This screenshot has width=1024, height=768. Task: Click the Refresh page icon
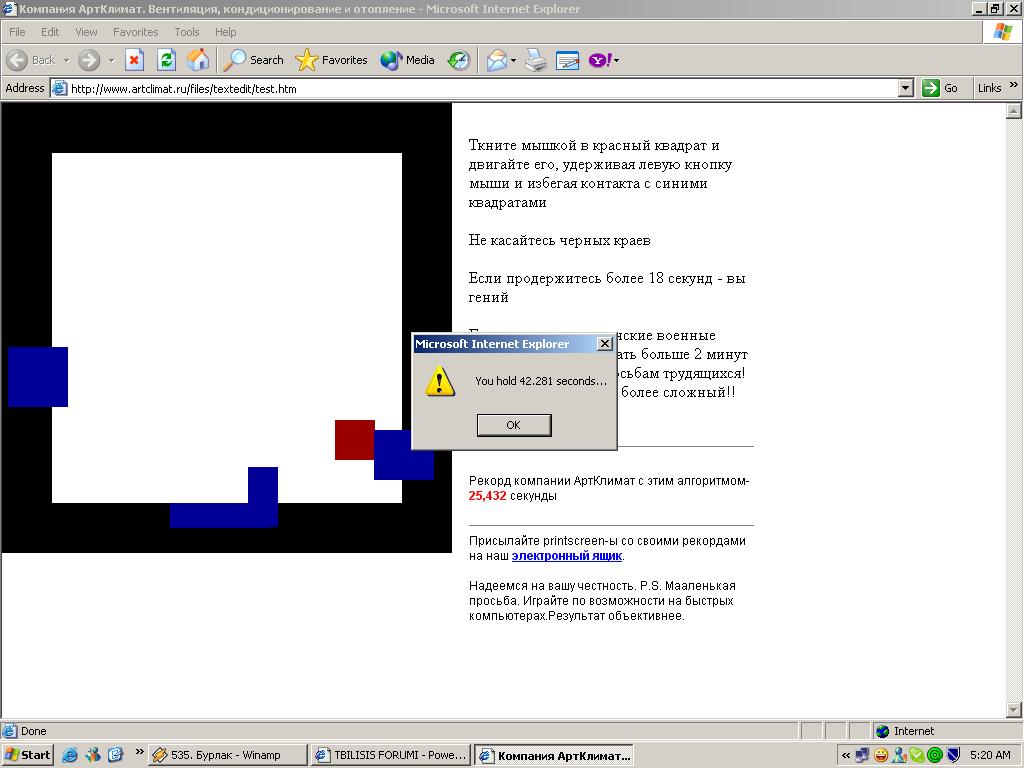(166, 60)
